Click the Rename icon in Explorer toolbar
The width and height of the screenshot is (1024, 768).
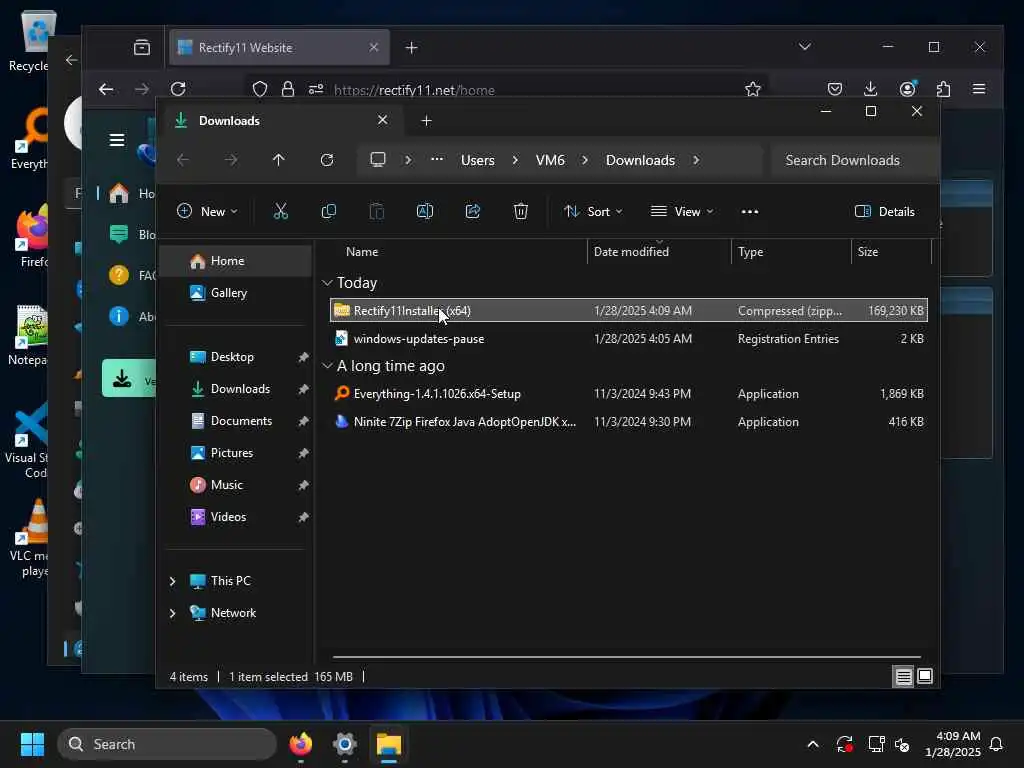pos(424,211)
